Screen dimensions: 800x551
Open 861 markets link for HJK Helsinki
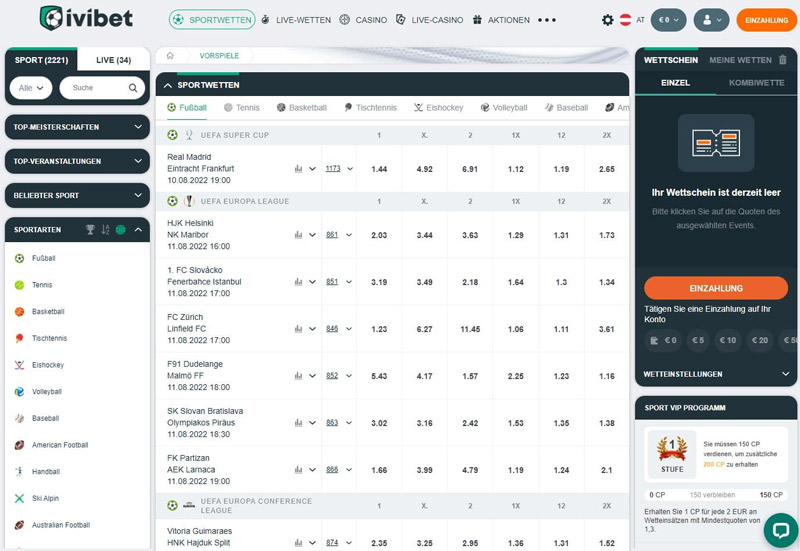332,235
